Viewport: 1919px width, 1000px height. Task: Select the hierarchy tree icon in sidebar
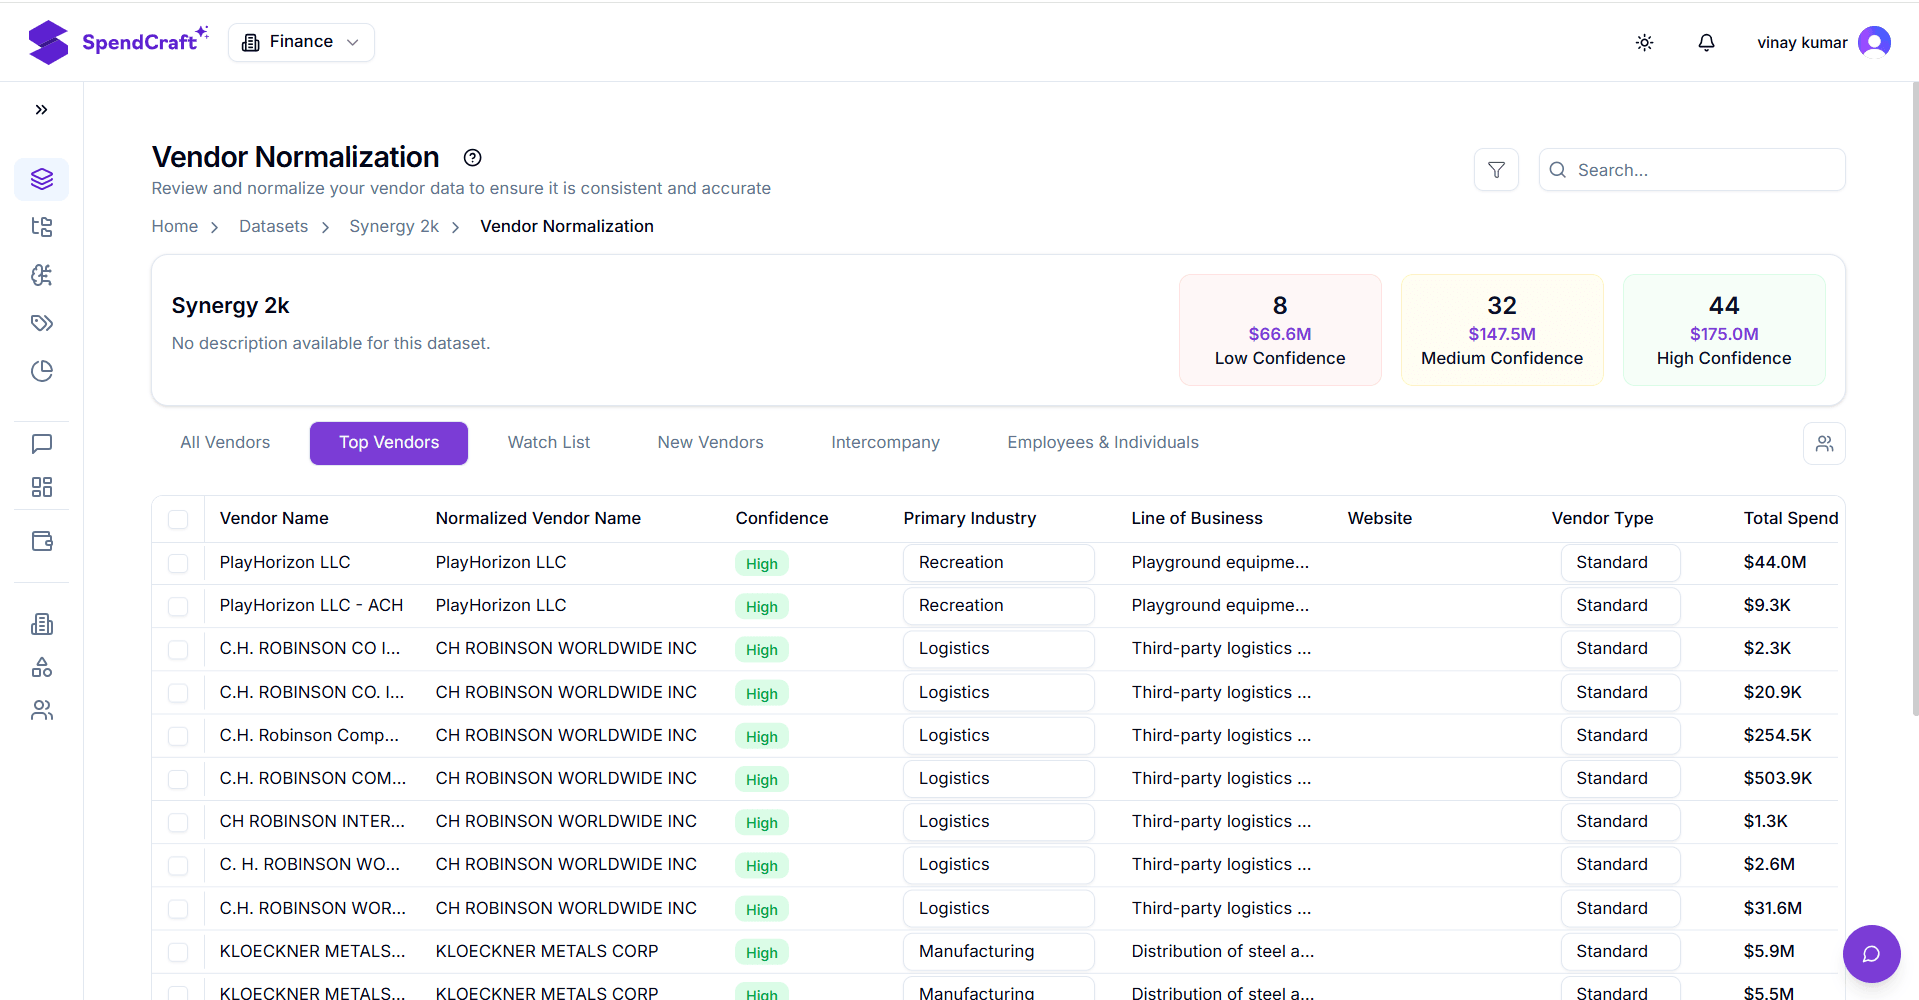tap(41, 227)
